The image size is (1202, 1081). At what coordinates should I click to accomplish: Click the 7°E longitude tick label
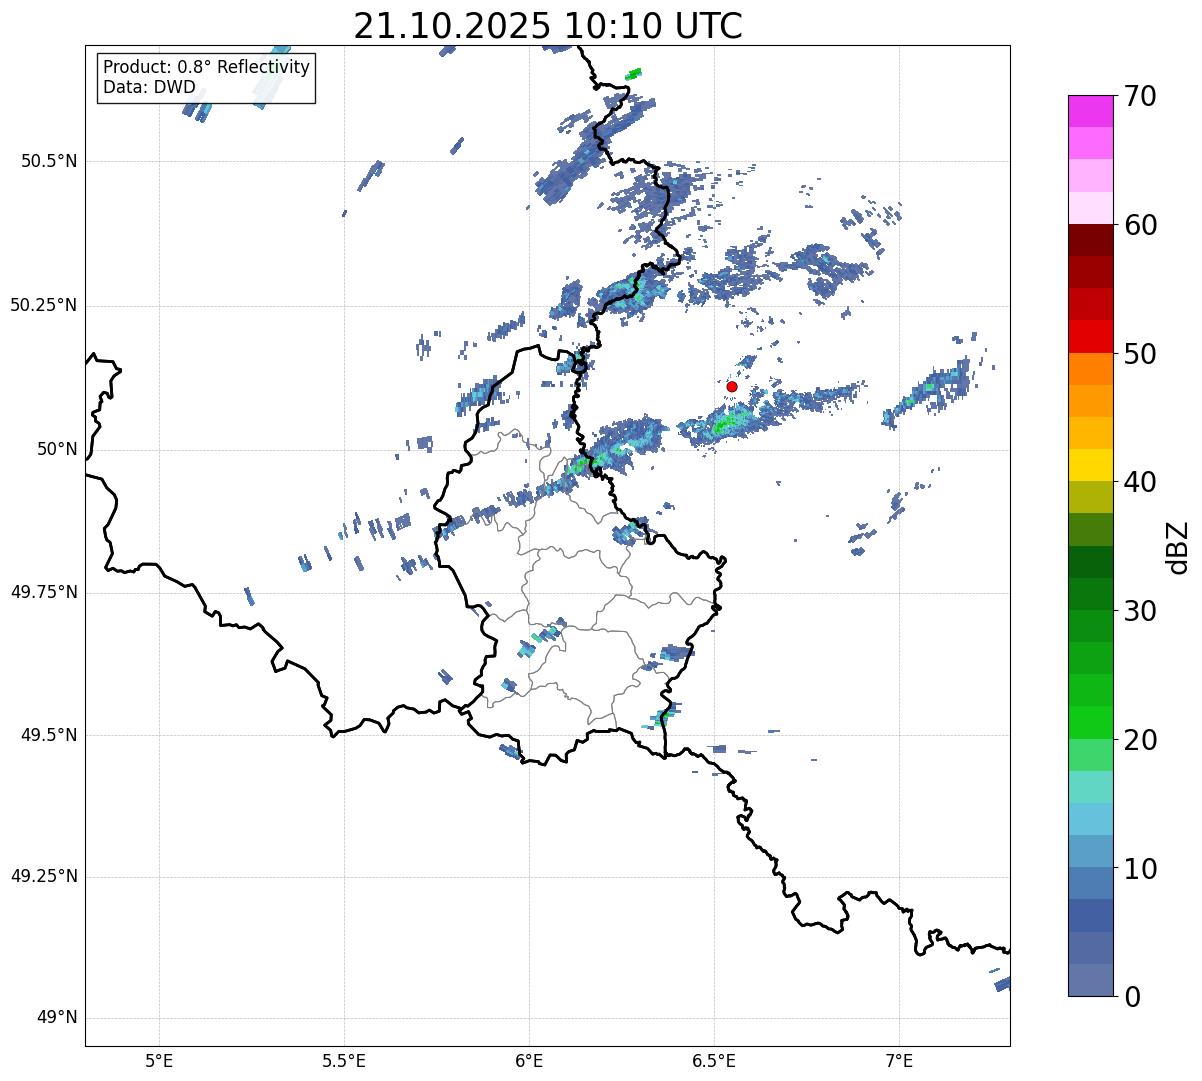tap(899, 1061)
